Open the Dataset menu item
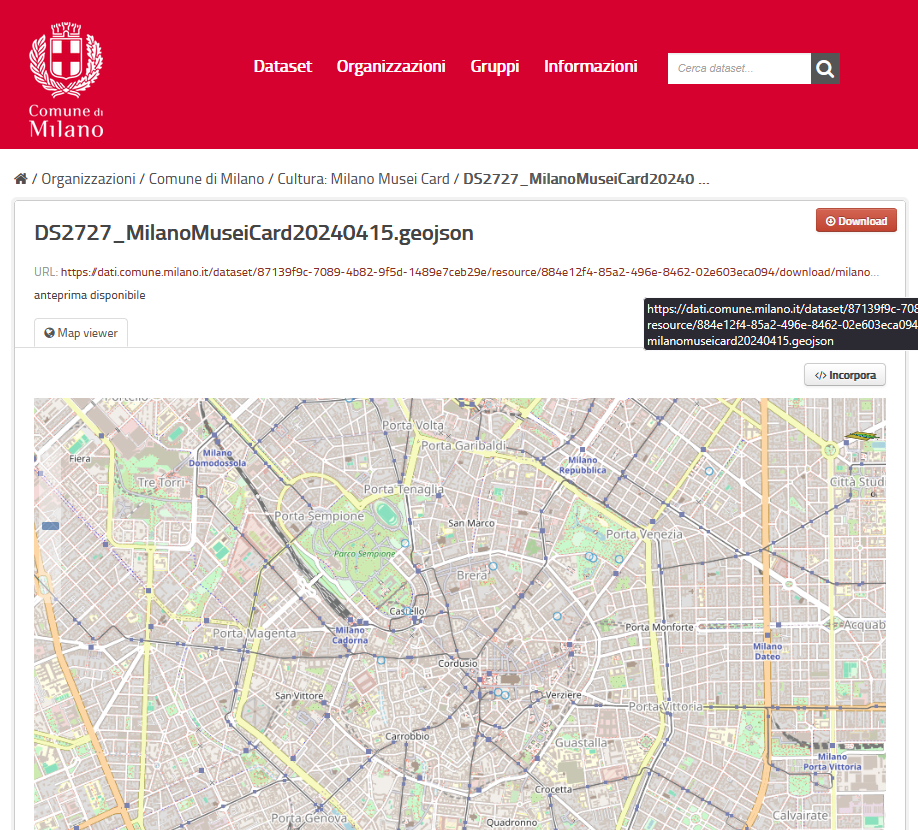Screen dimensions: 918x830 point(282,67)
